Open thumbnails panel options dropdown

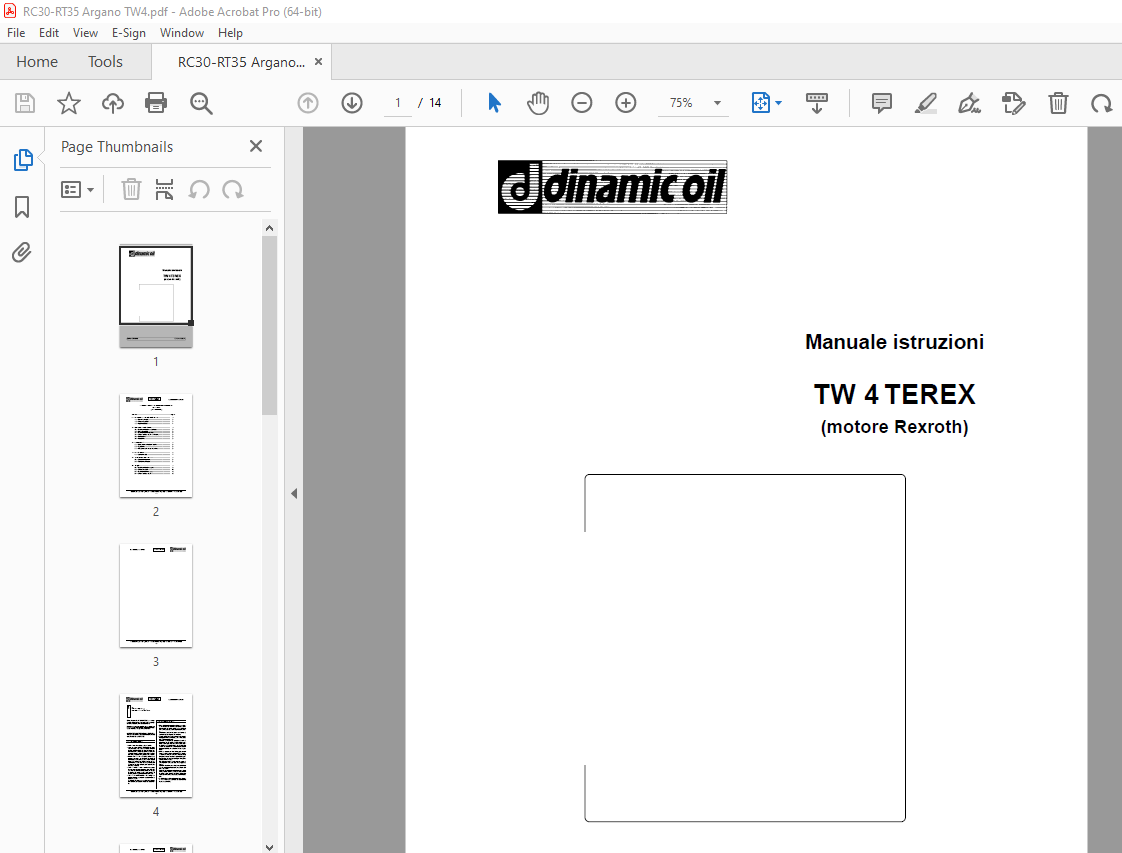[77, 190]
